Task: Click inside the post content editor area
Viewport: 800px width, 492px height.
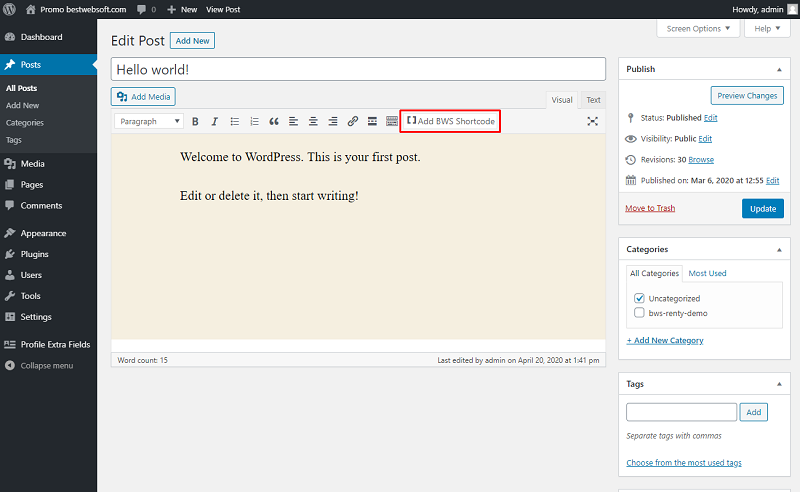Action: pyautogui.click(x=358, y=236)
